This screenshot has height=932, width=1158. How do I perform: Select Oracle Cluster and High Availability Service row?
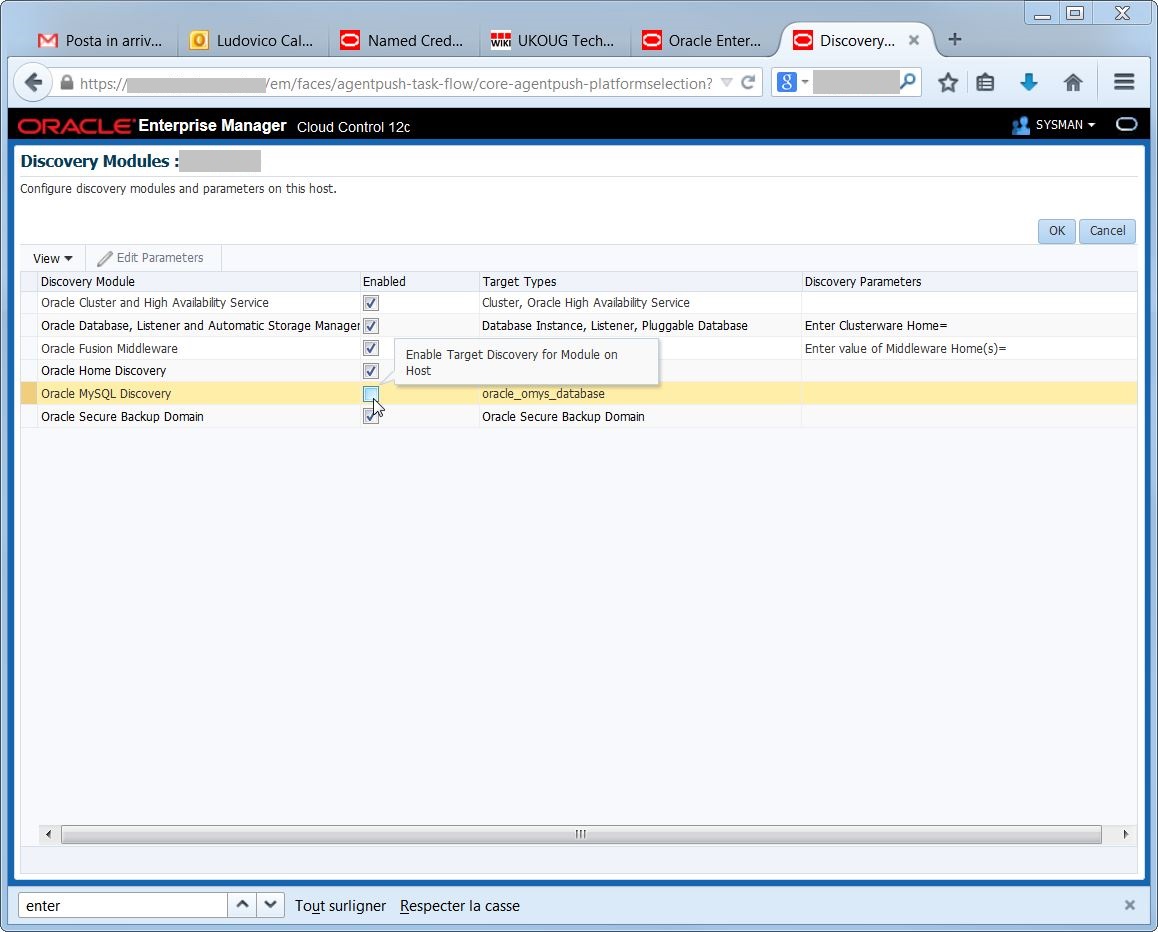(x=578, y=303)
